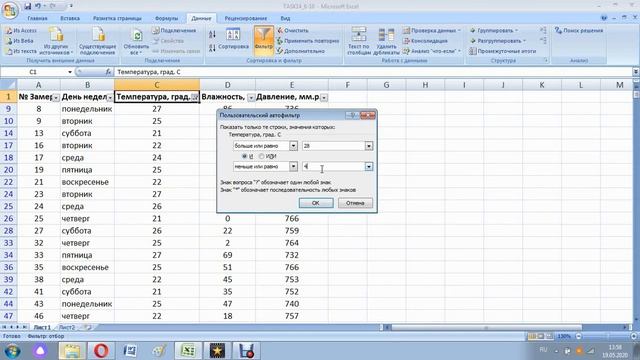Image resolution: width=640 pixels, height=360 pixels.
Task: Open the Excel help question mark icon
Action: pos(604,18)
